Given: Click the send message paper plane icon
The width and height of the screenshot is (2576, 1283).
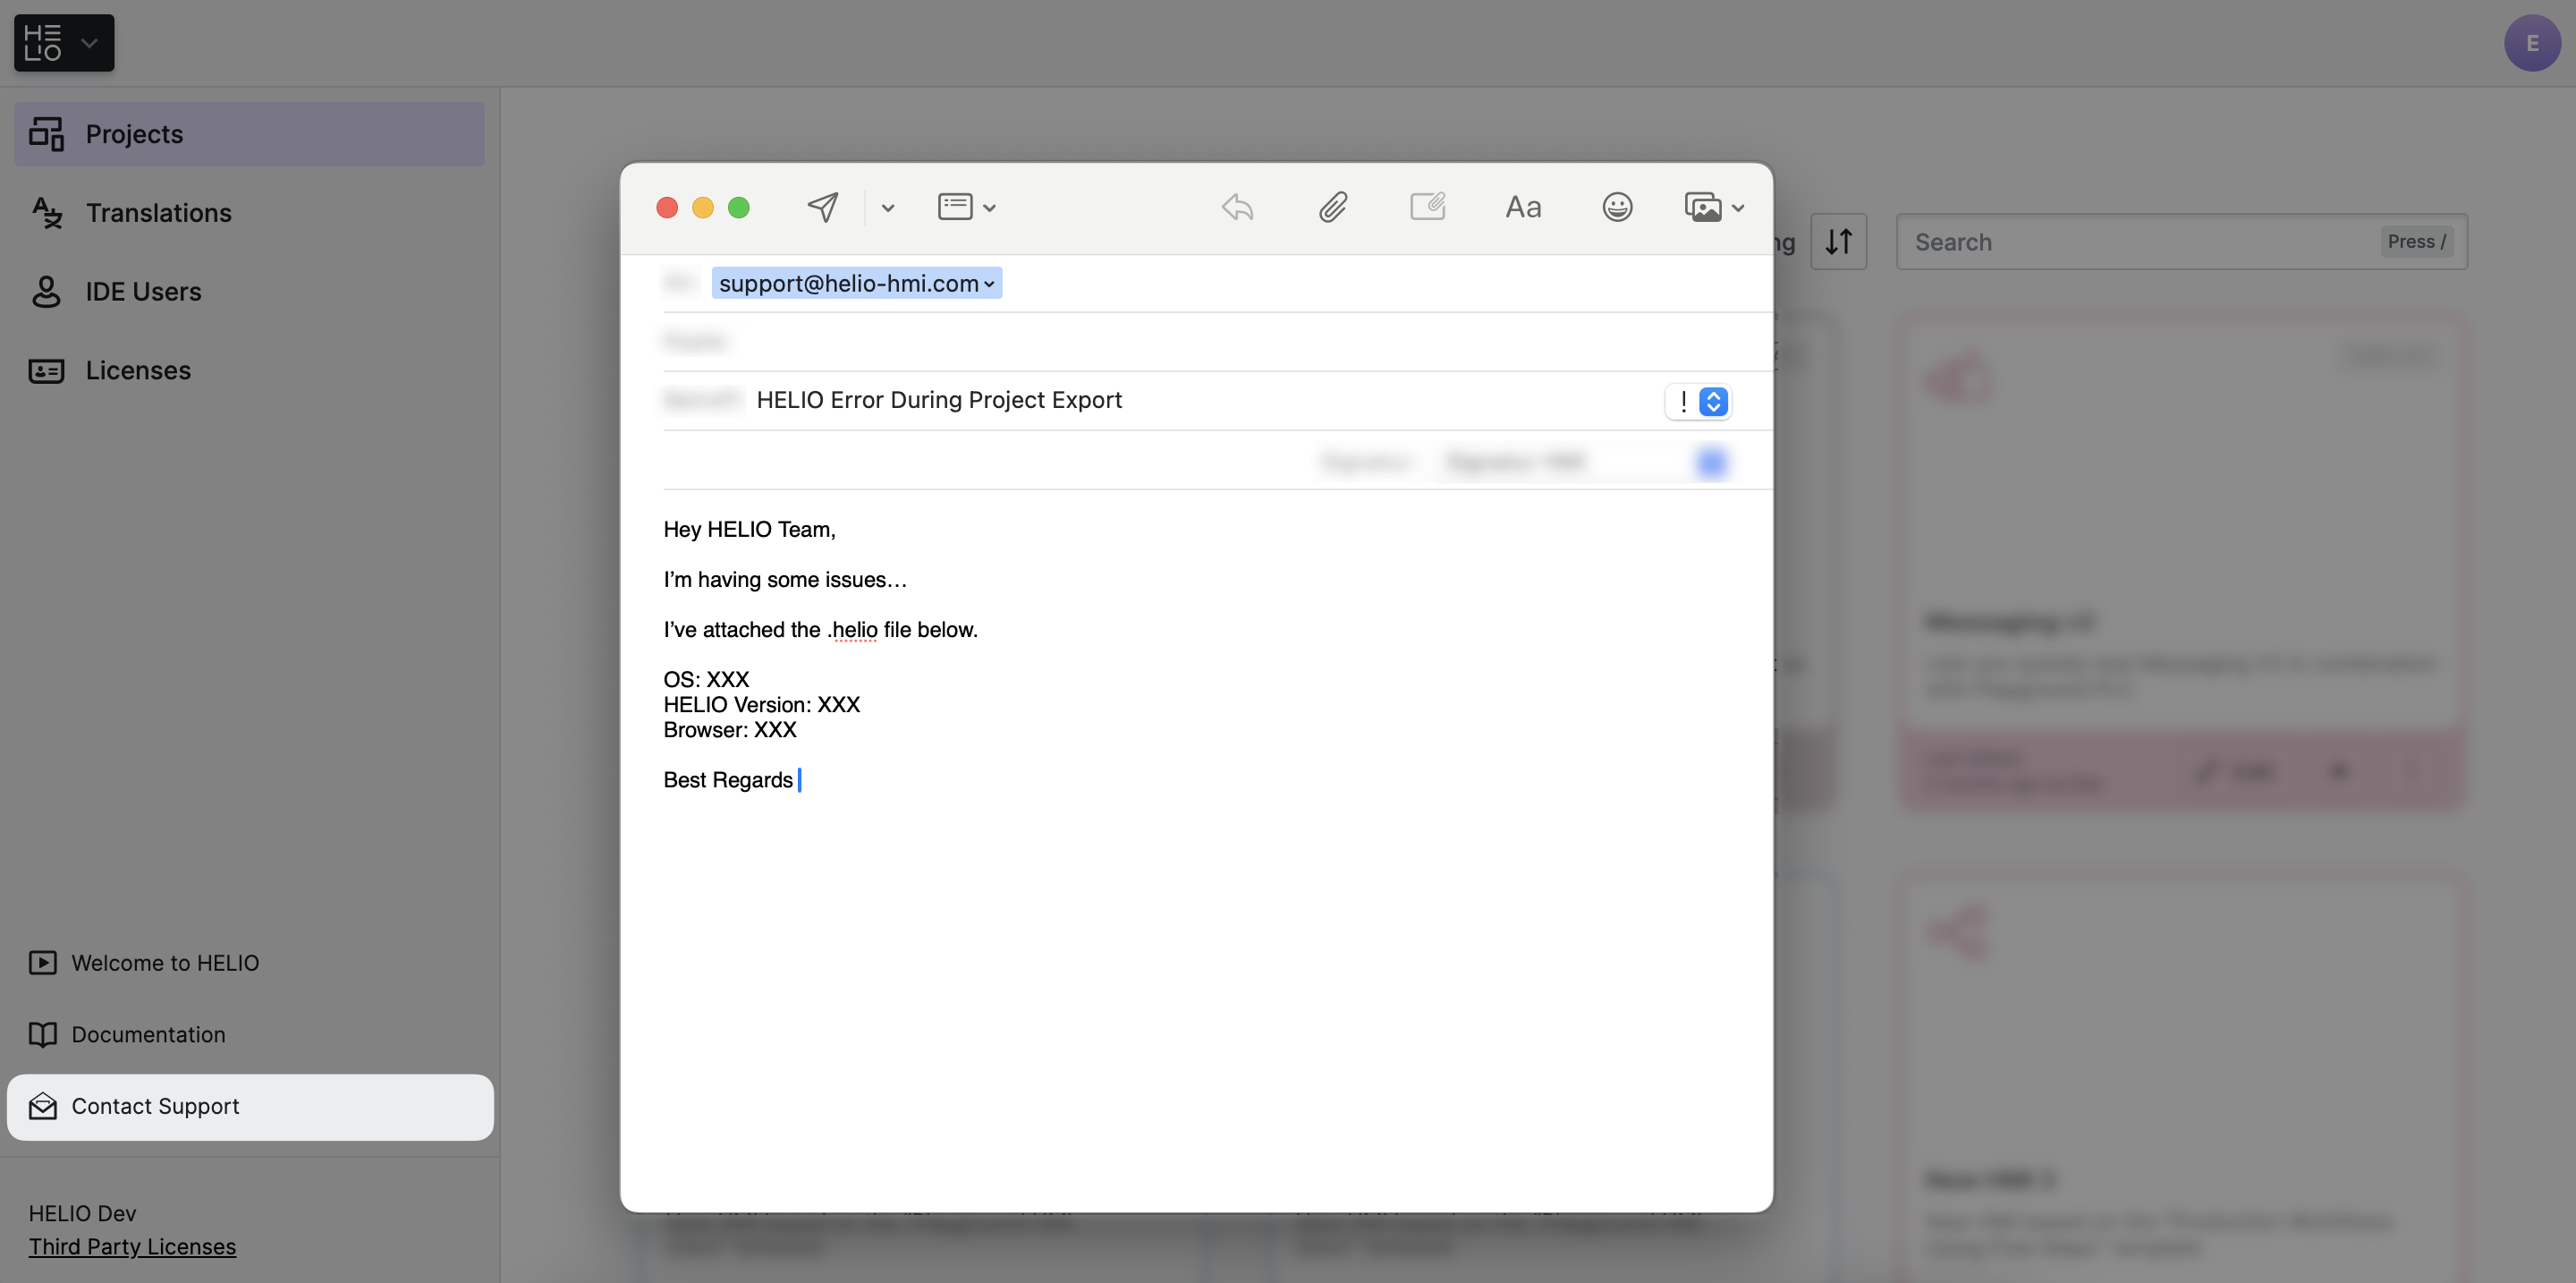Looking at the screenshot, I should pos(822,207).
